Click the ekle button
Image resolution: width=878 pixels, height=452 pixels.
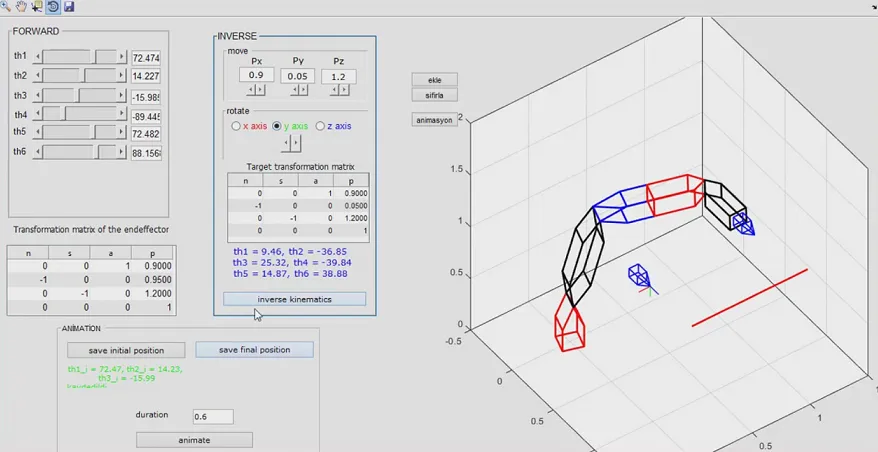point(435,80)
